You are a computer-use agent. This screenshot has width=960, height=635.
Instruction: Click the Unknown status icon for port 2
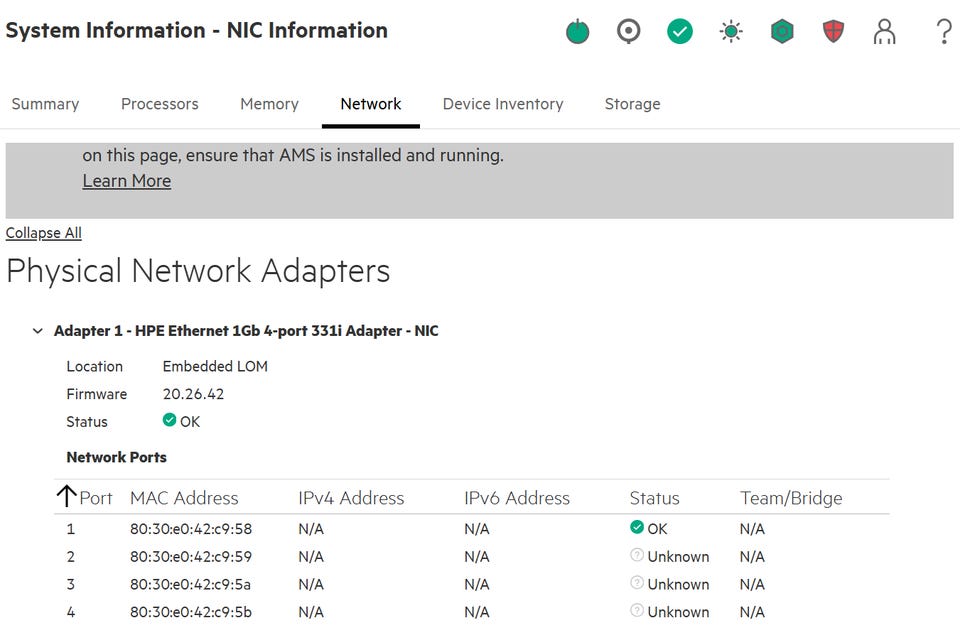pyautogui.click(x=637, y=556)
